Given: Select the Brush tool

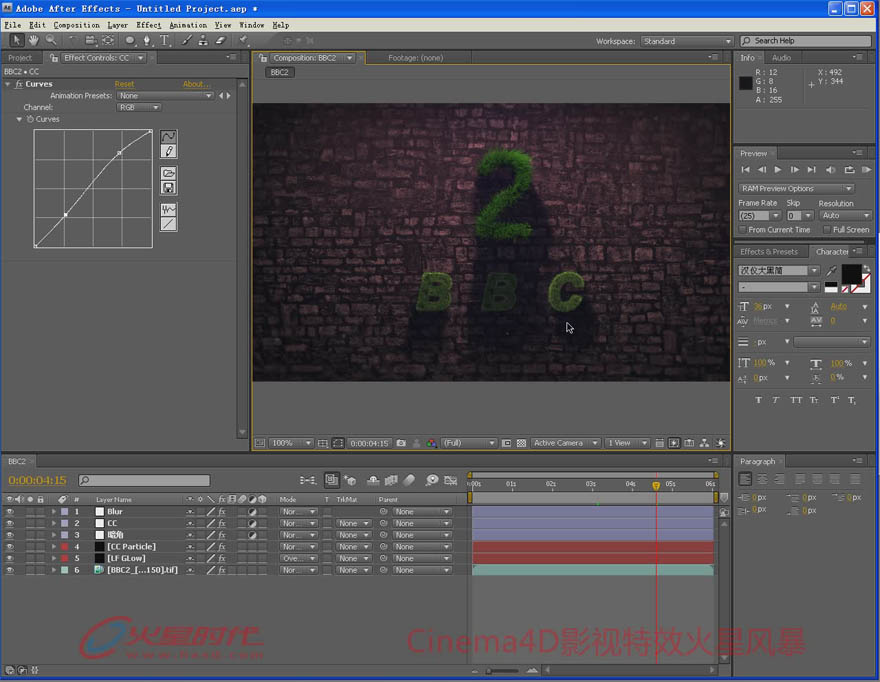Looking at the screenshot, I should point(186,40).
